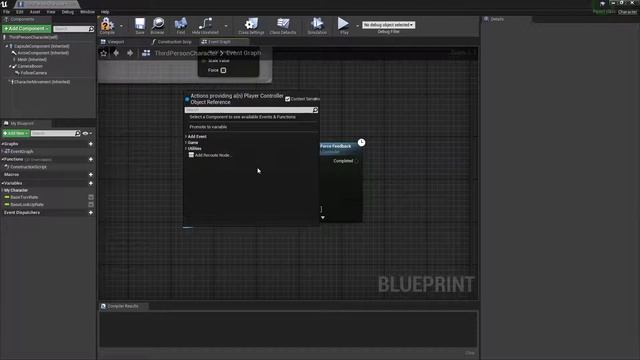Click the Add New button
The width and height of the screenshot is (640, 360).
coord(16,133)
